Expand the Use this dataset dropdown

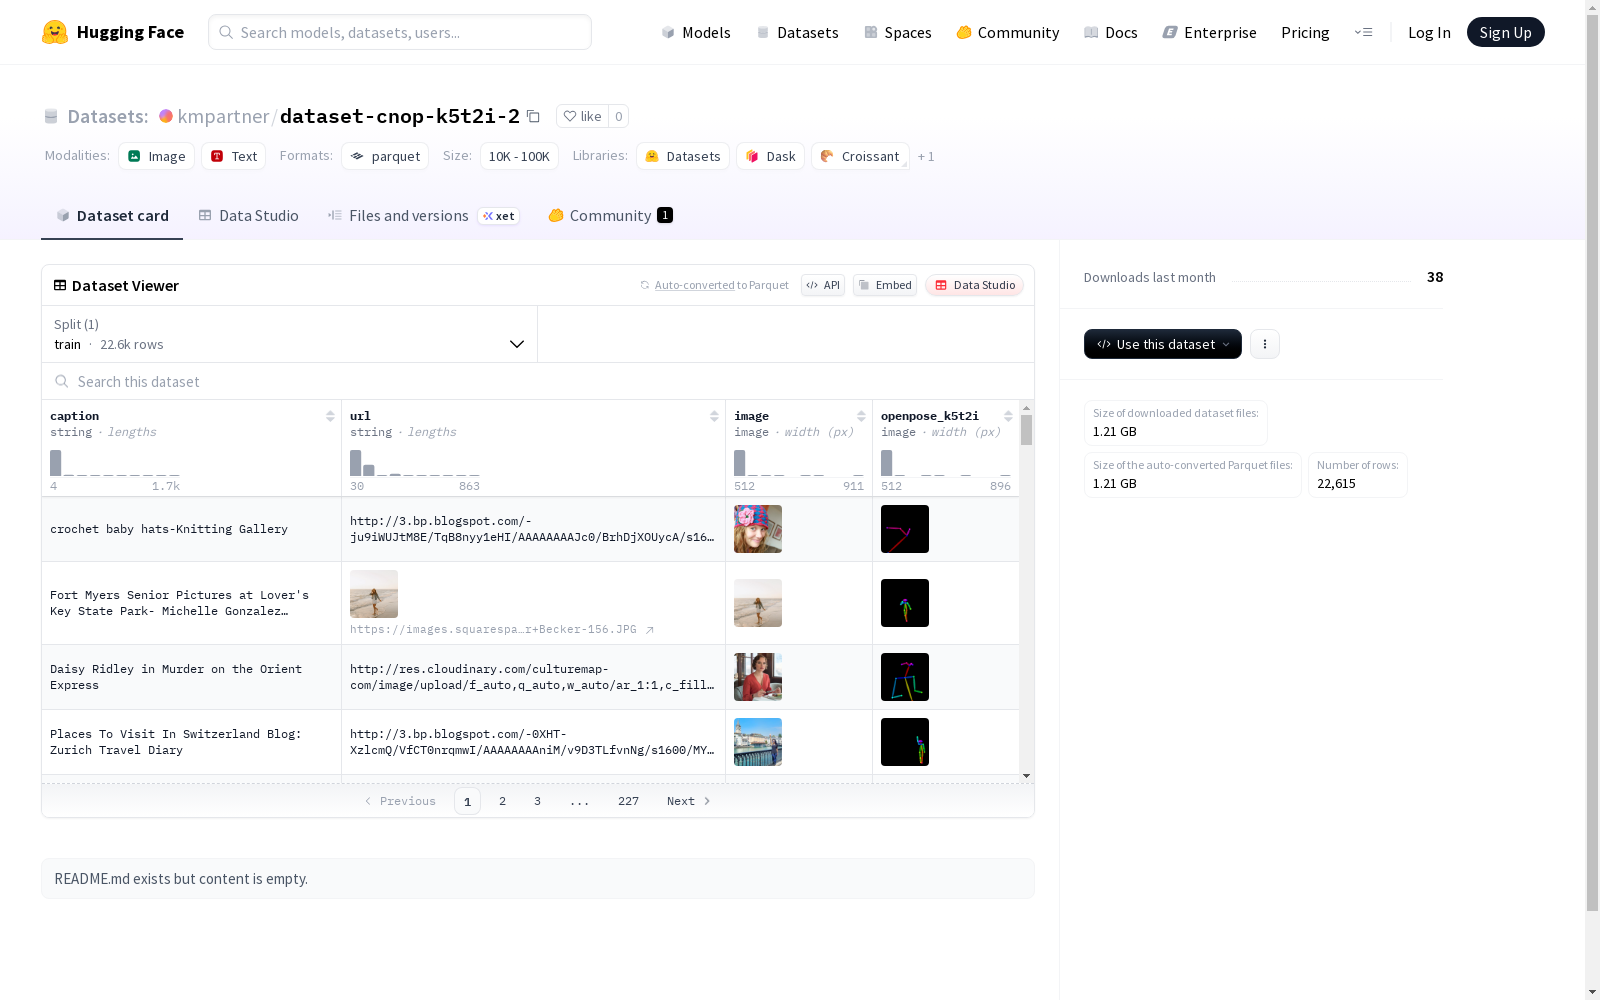click(x=1163, y=344)
